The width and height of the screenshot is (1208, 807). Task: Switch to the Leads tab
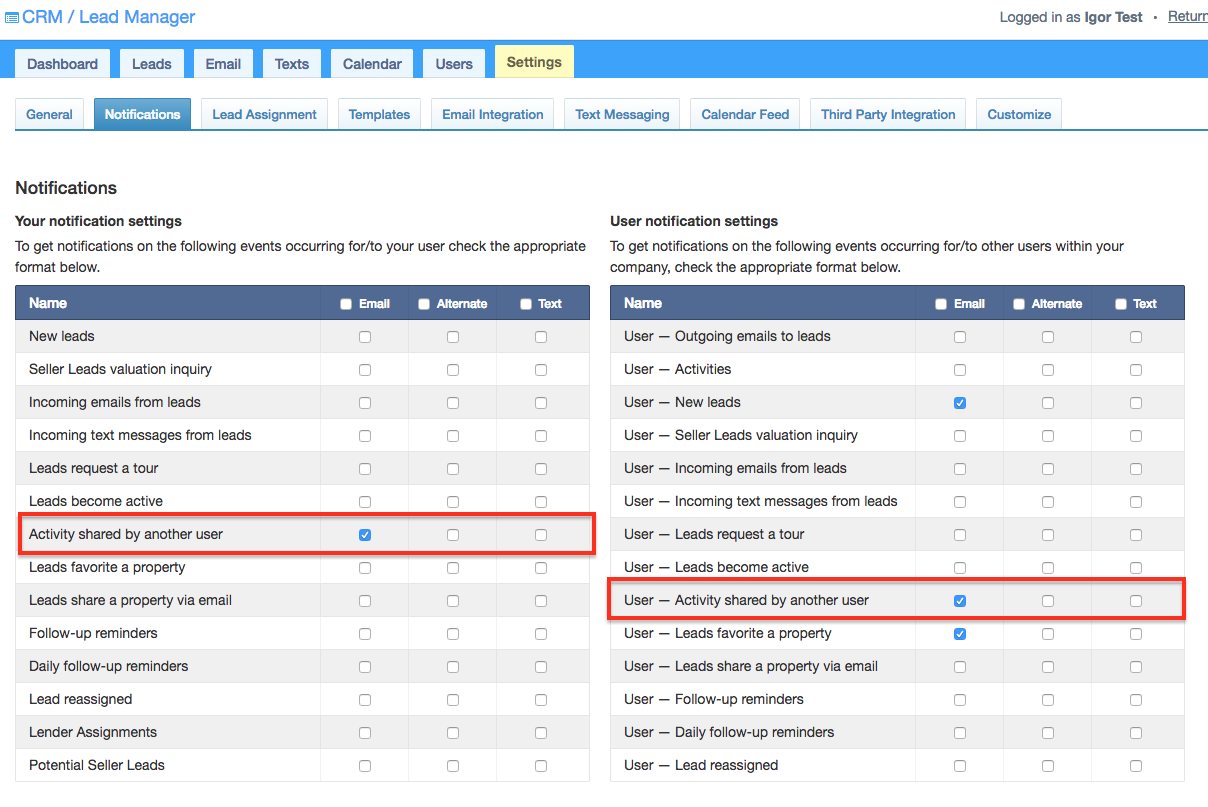(151, 64)
